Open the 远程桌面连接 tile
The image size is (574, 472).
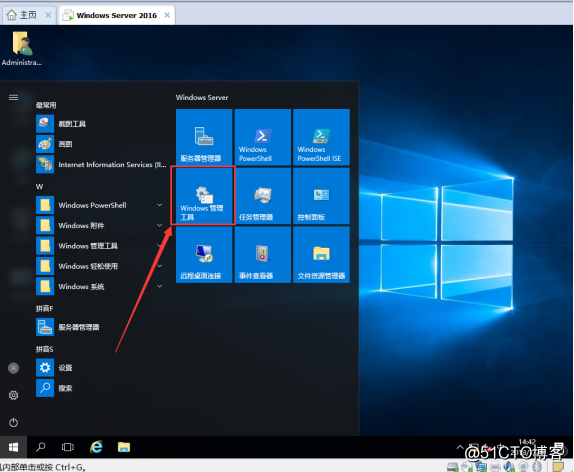coord(204,254)
